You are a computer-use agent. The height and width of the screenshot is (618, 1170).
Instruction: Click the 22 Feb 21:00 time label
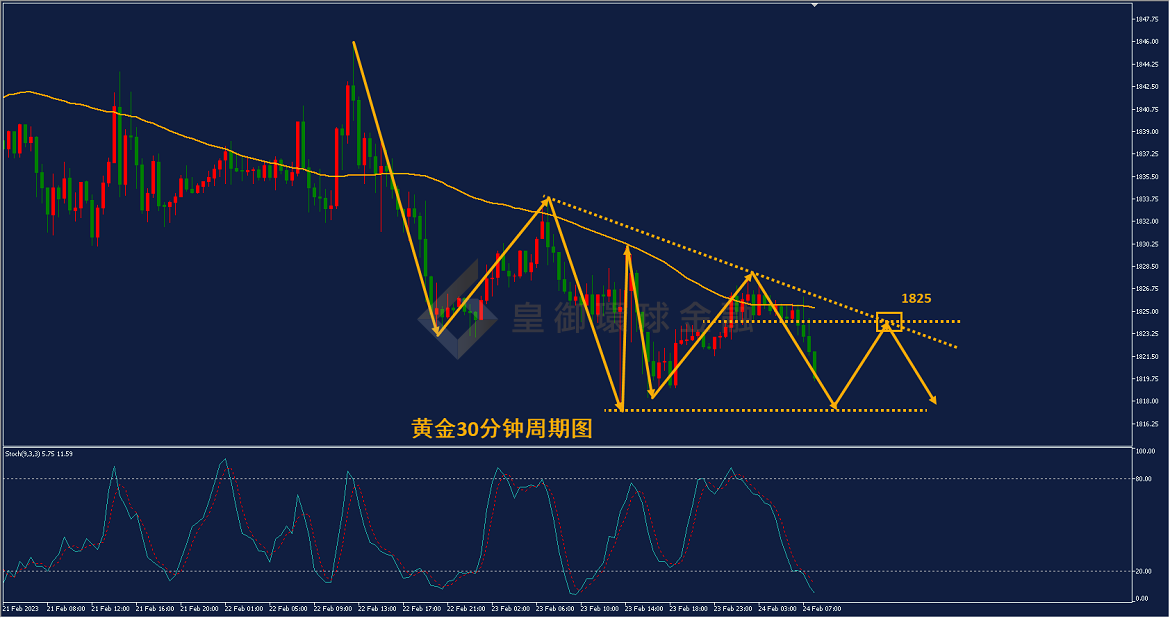[x=466, y=609]
